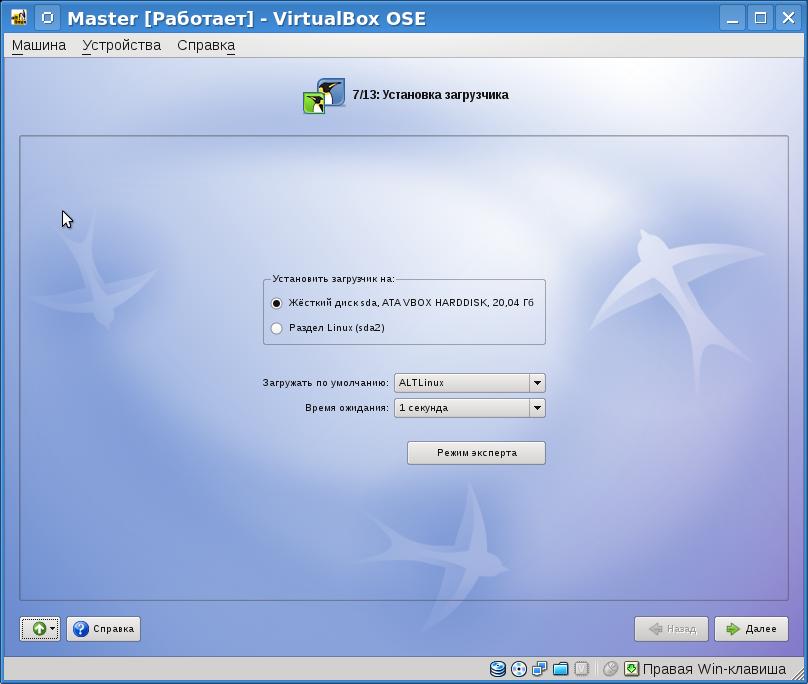808x684 pixels.
Task: Click the network adapter status icon
Action: [x=540, y=669]
